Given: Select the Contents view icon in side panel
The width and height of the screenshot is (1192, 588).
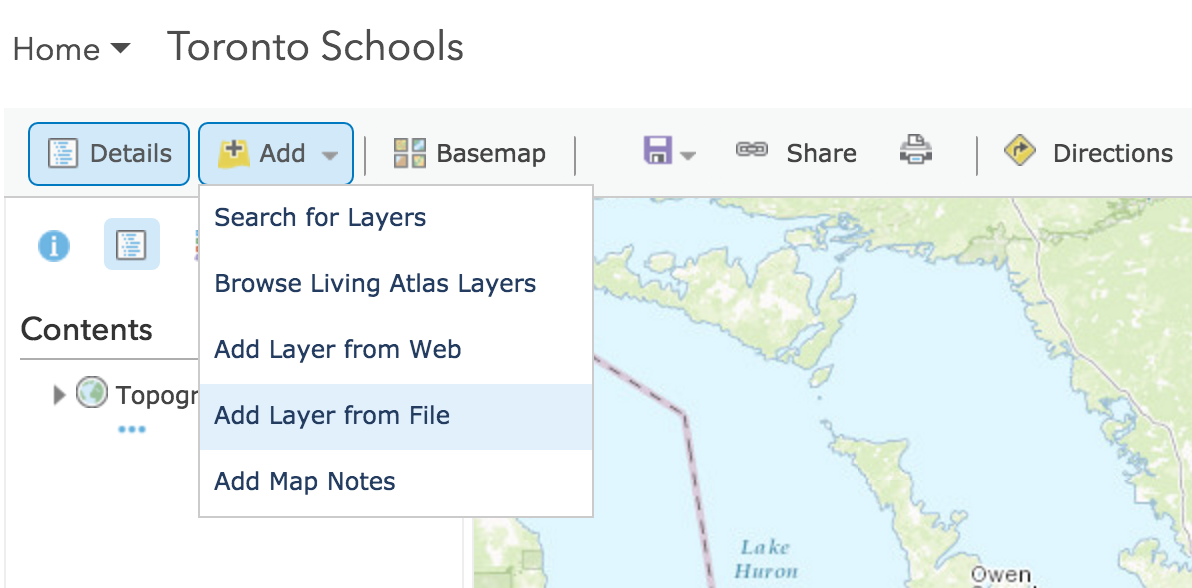Looking at the screenshot, I should tap(132, 245).
